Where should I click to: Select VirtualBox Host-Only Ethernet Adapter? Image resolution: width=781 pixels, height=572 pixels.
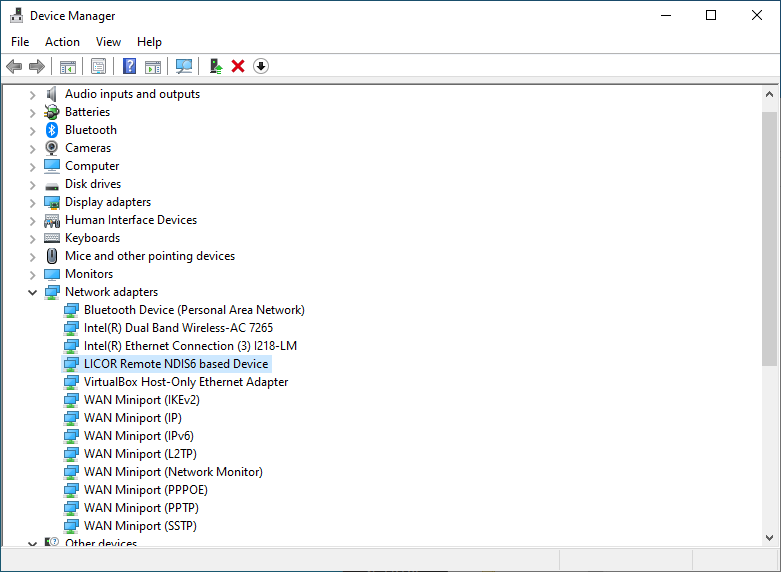[x=186, y=382]
